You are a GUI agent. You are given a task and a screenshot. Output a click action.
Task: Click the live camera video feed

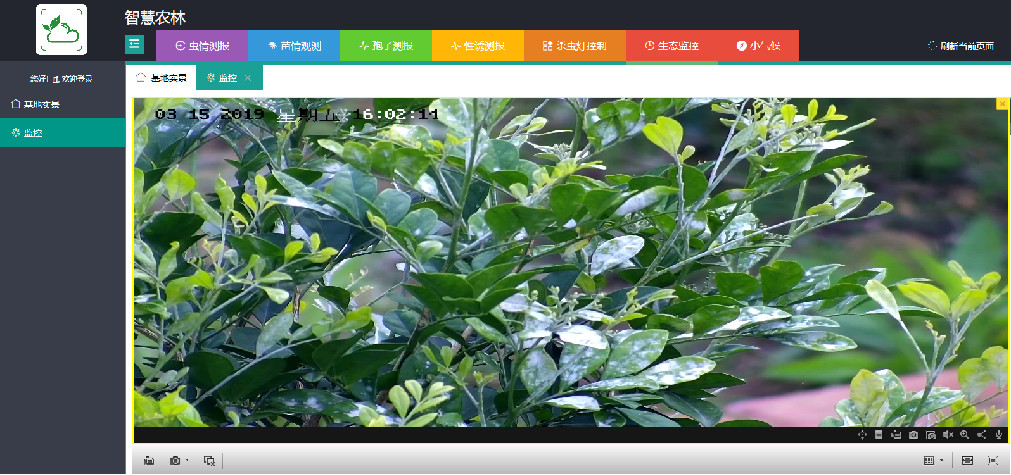(x=570, y=262)
